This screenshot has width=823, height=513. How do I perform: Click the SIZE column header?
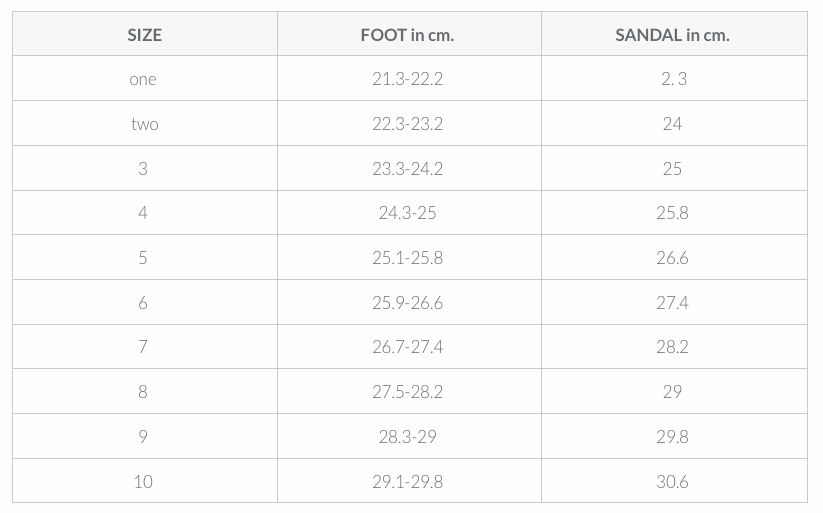point(144,35)
